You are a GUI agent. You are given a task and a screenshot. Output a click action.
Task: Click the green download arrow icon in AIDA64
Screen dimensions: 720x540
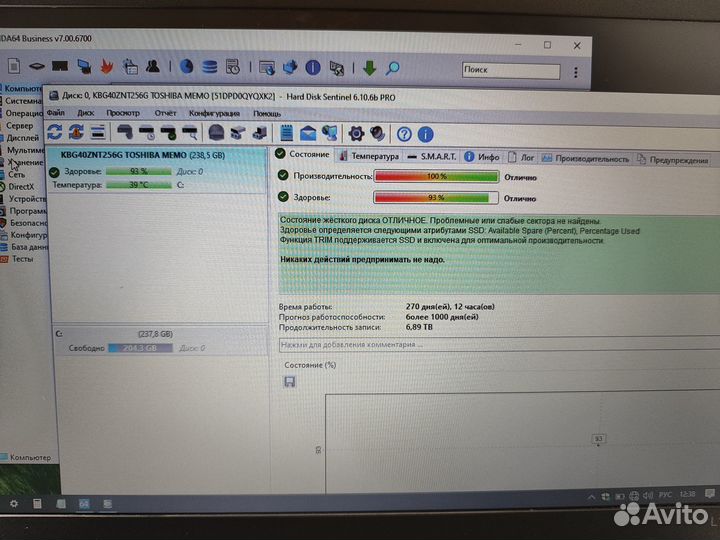coord(369,68)
